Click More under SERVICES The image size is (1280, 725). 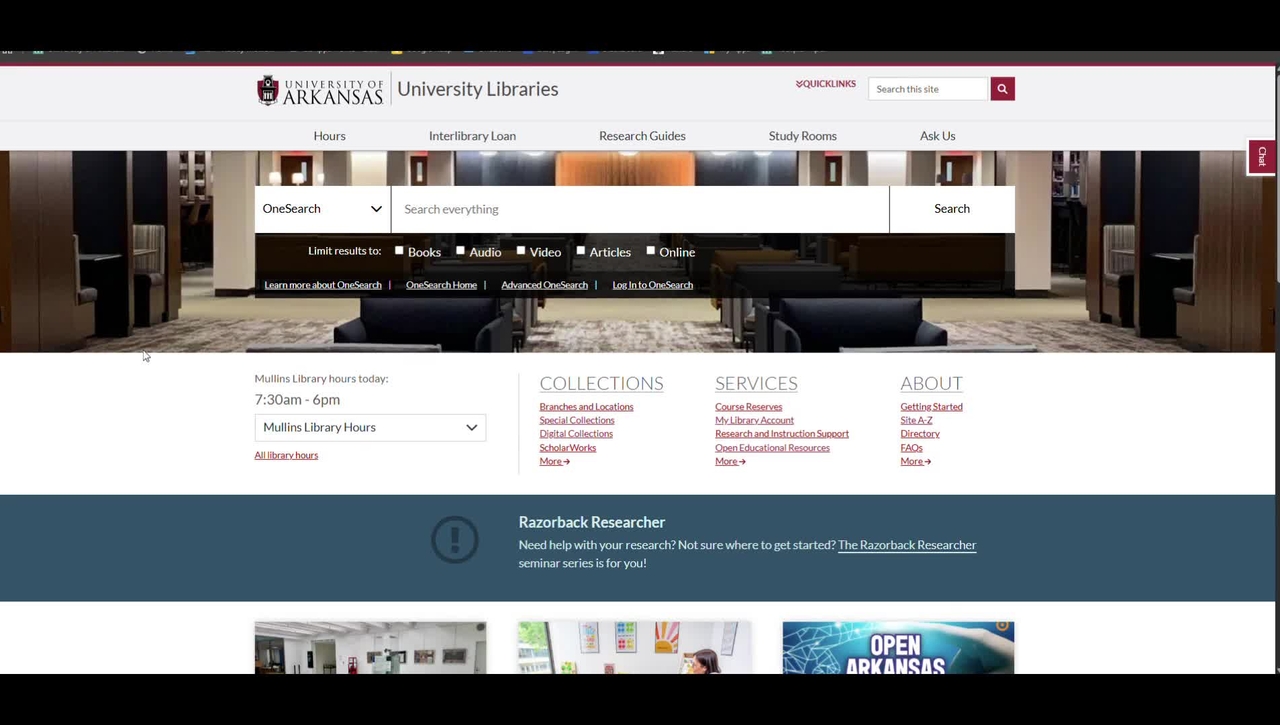pyautogui.click(x=730, y=461)
